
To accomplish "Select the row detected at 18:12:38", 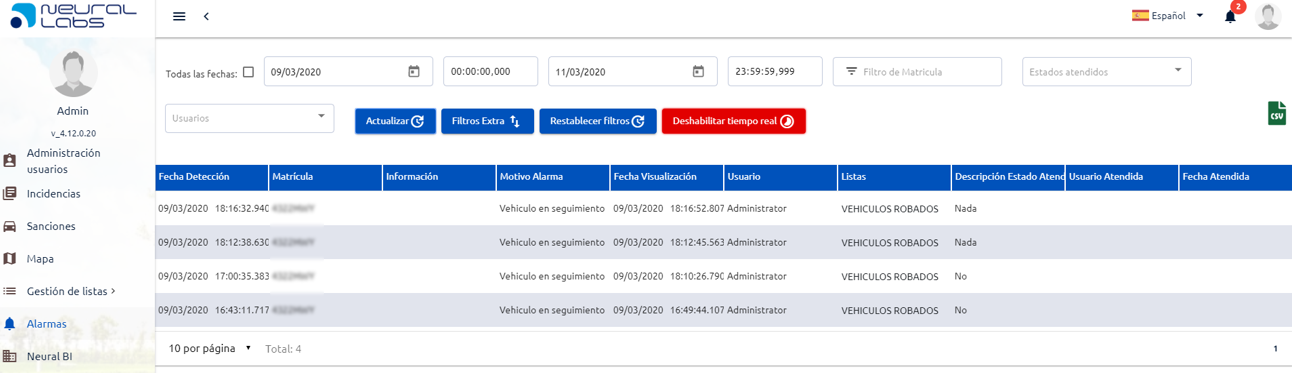I will point(724,242).
